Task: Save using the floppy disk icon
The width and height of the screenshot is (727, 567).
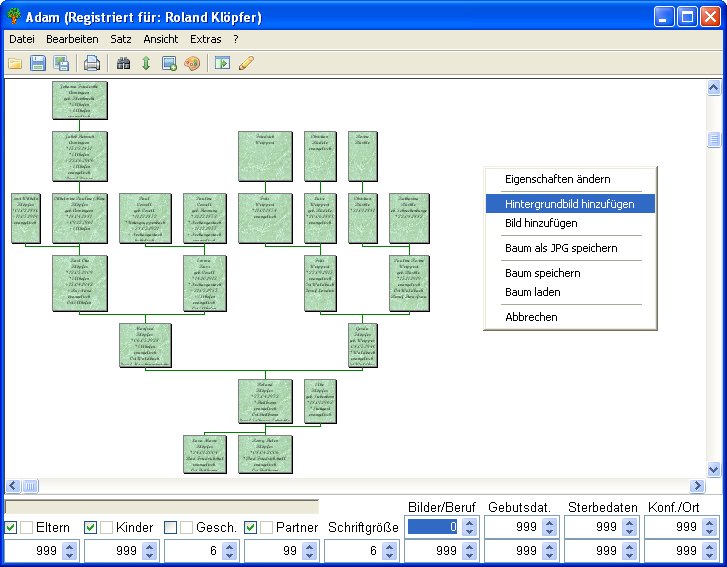Action: [x=38, y=63]
